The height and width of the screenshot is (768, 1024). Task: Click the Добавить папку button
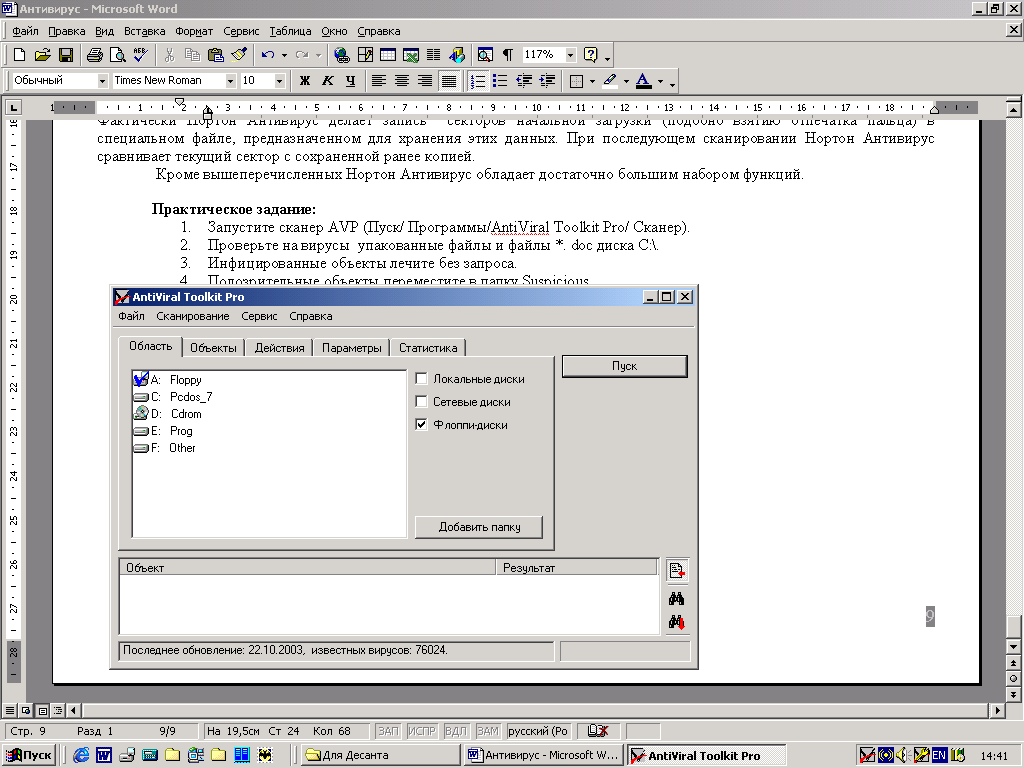(x=479, y=527)
